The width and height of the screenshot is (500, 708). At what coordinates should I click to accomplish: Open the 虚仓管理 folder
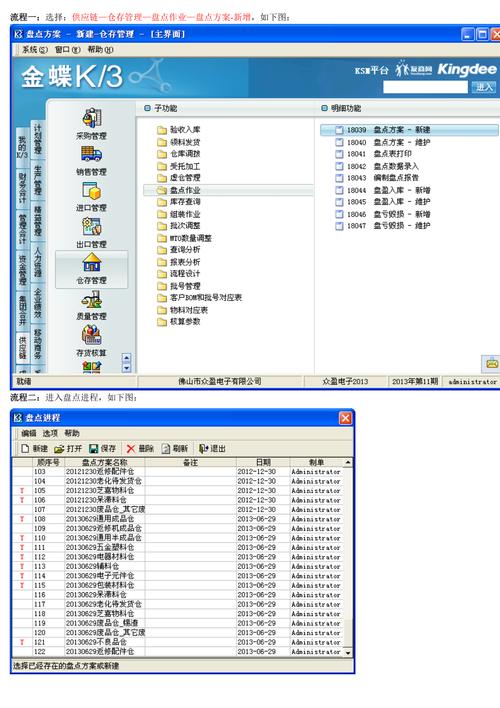coord(179,178)
